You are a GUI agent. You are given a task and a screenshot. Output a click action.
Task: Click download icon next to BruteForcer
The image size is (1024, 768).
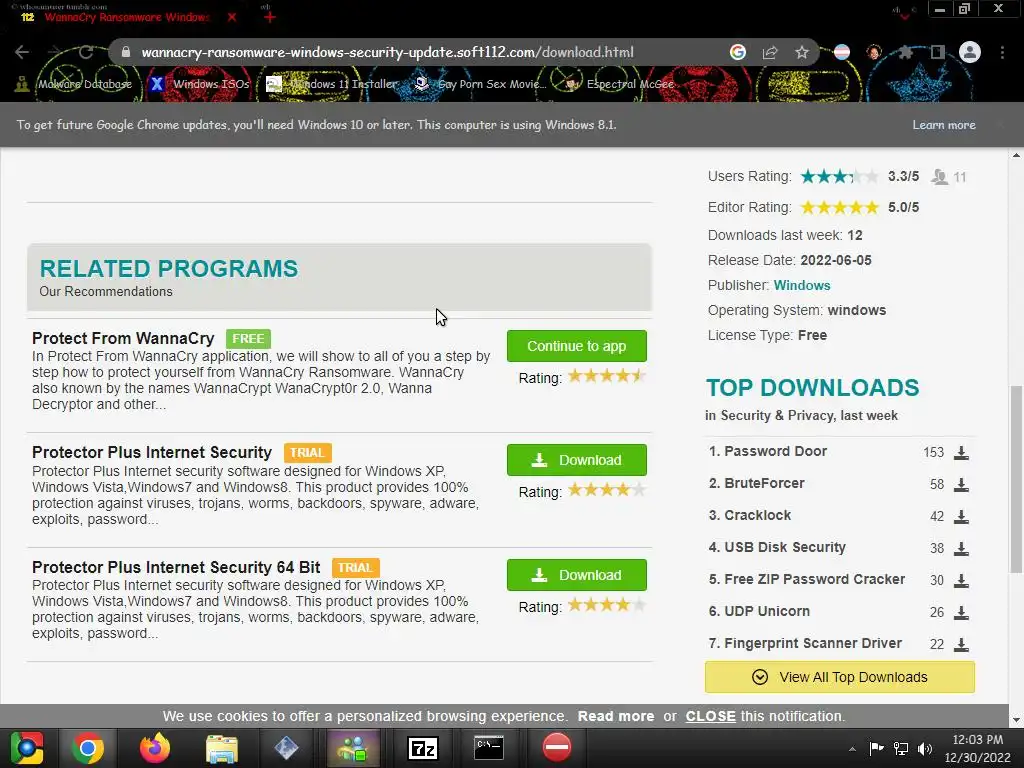click(961, 485)
